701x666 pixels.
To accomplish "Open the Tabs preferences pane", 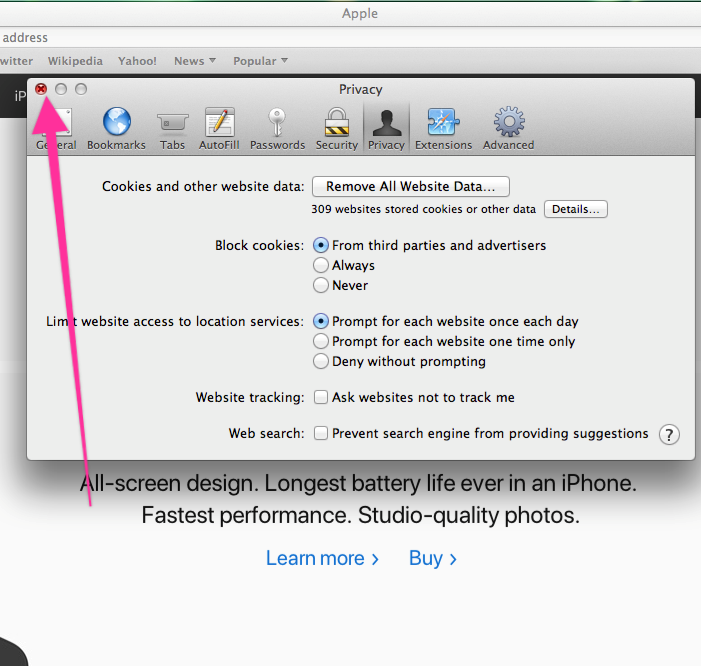I will click(173, 129).
